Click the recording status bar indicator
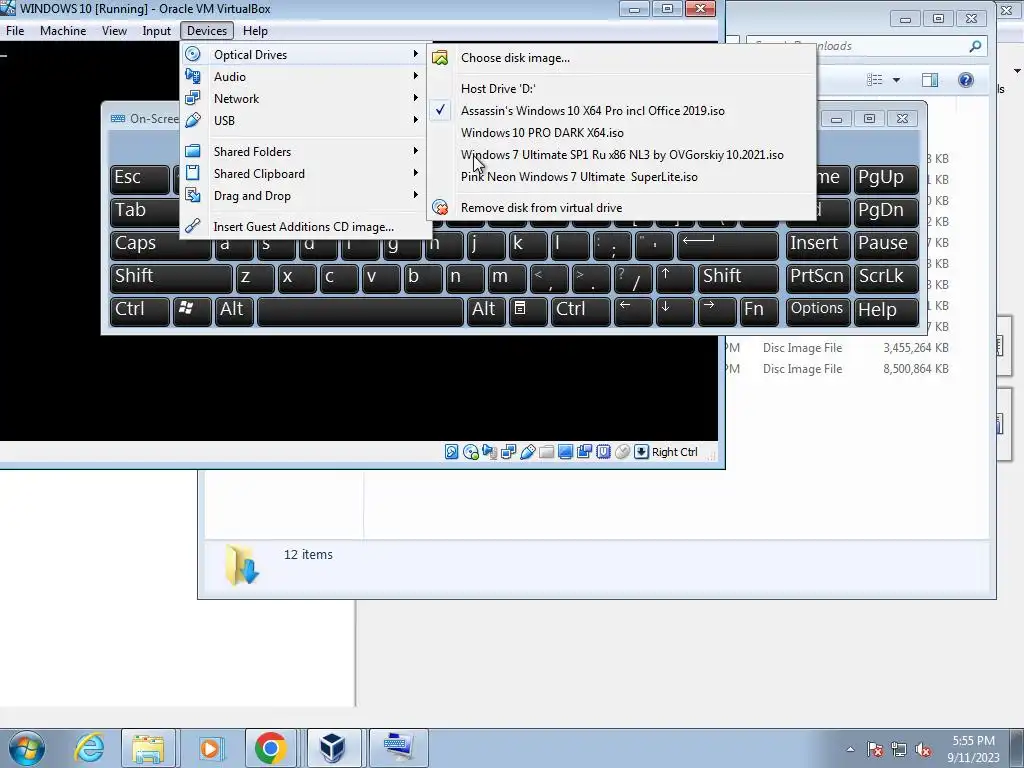This screenshot has height=768, width=1024. click(x=584, y=452)
